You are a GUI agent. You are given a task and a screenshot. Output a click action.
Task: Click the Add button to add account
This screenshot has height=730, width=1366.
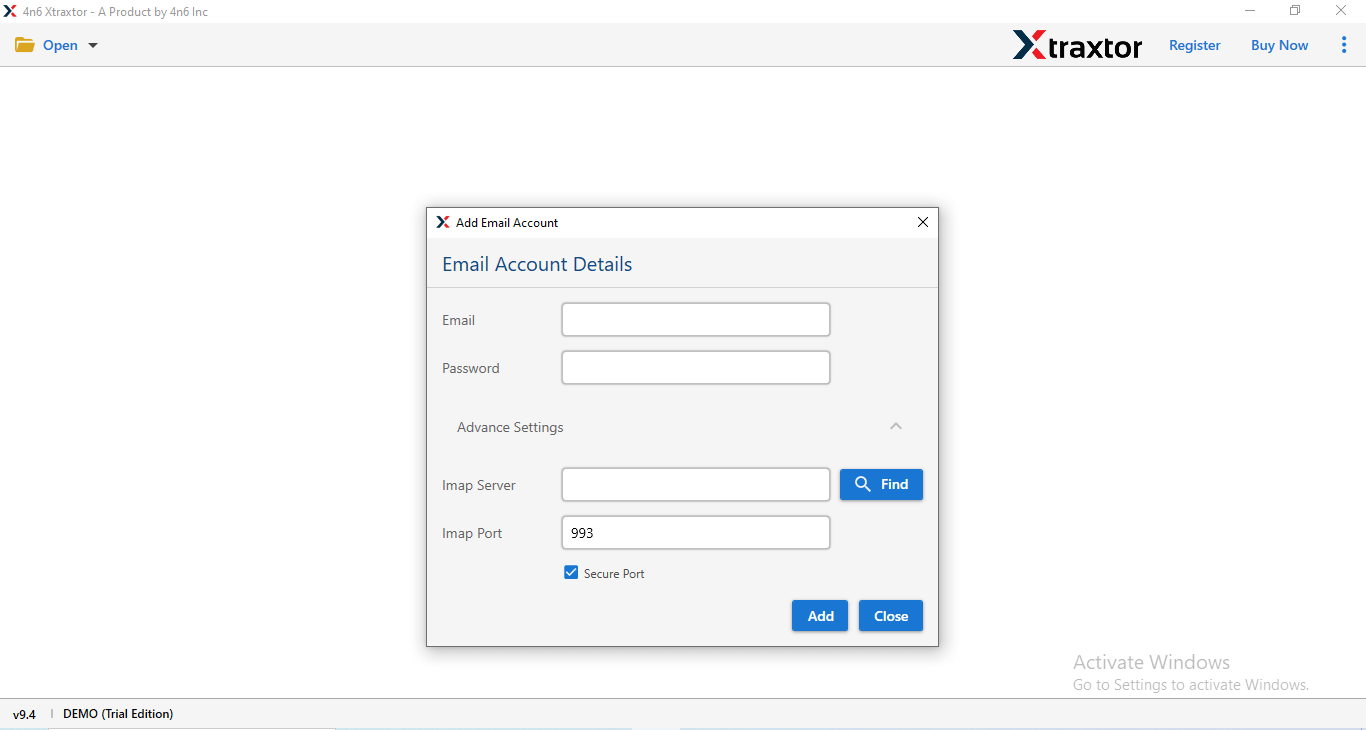819,615
